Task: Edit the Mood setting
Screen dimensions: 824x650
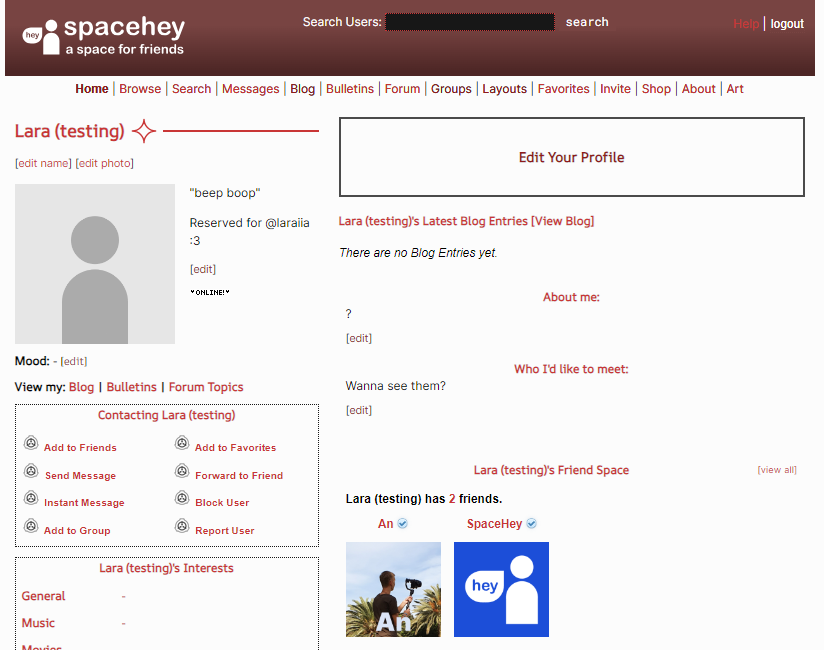Action: pos(74,362)
